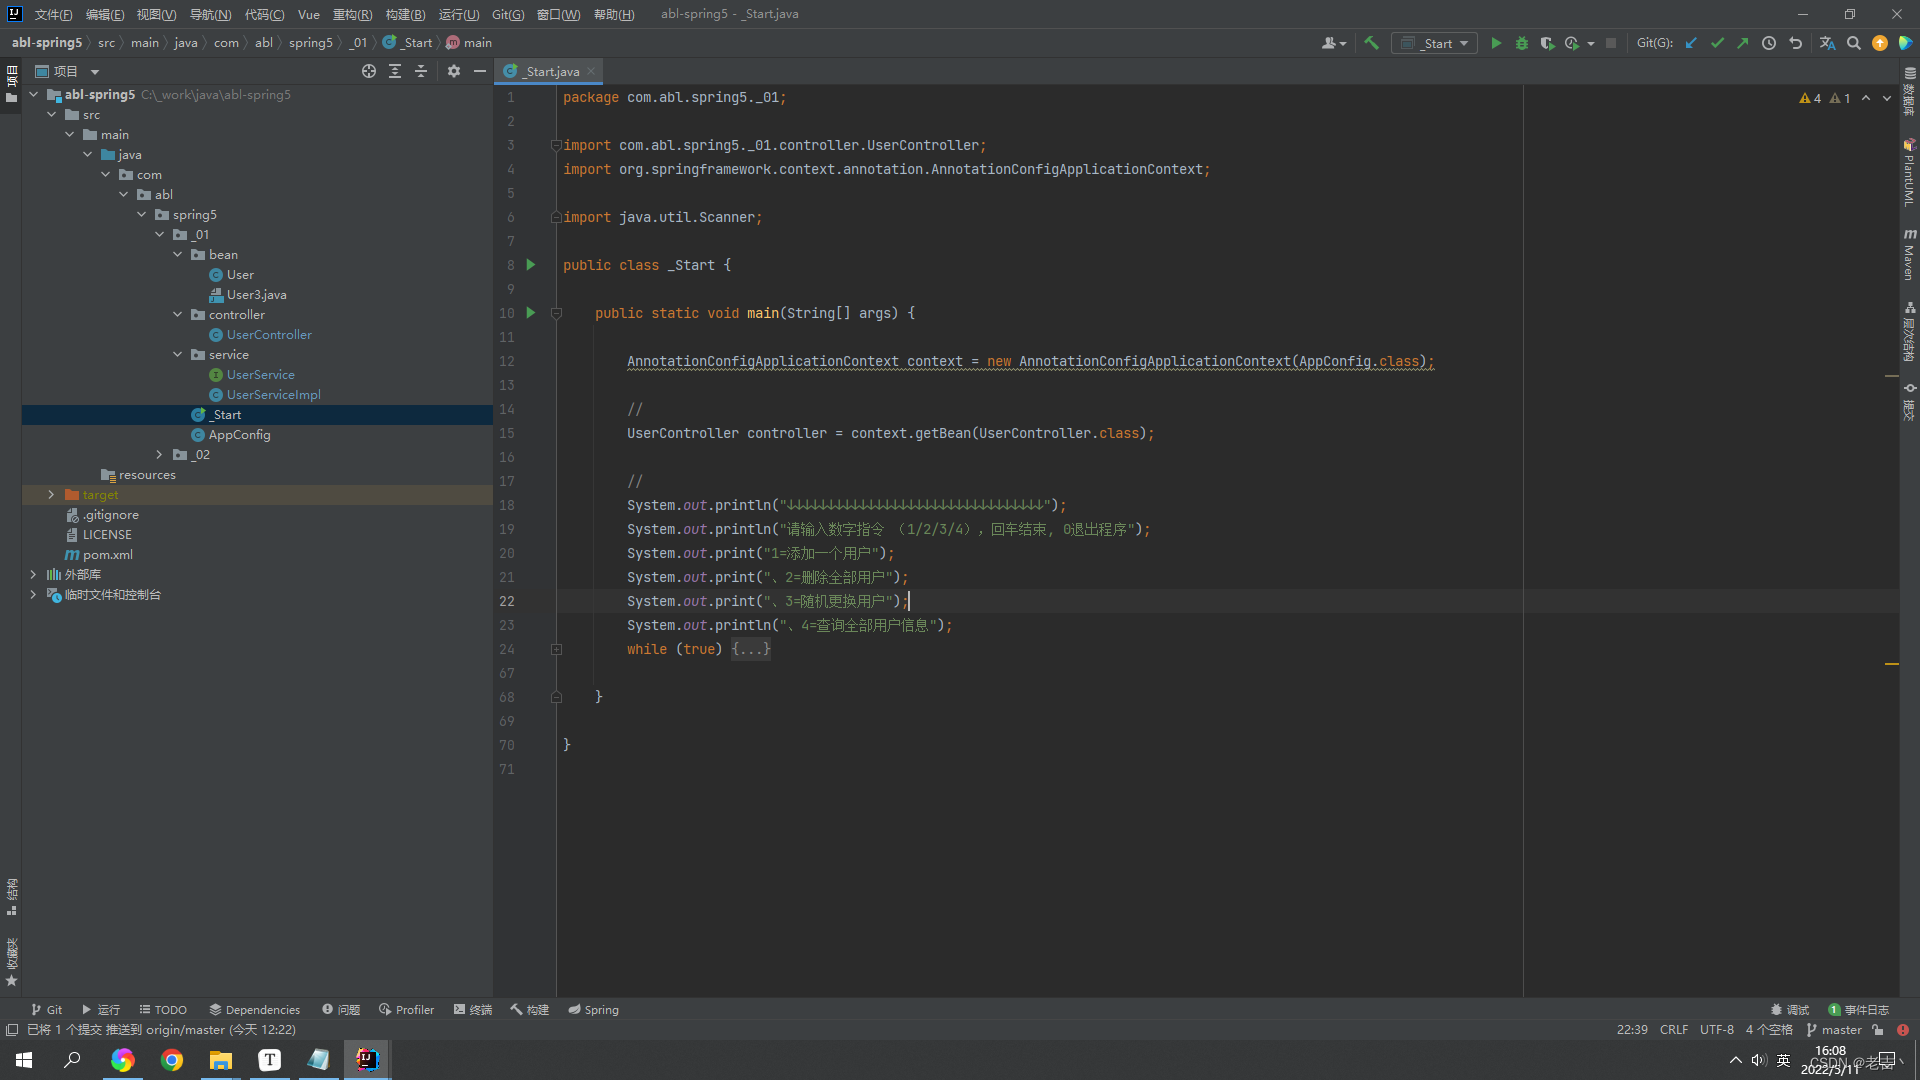Viewport: 1920px width, 1080px height.
Task: Push commits with the Git green arrow
Action: (1743, 43)
